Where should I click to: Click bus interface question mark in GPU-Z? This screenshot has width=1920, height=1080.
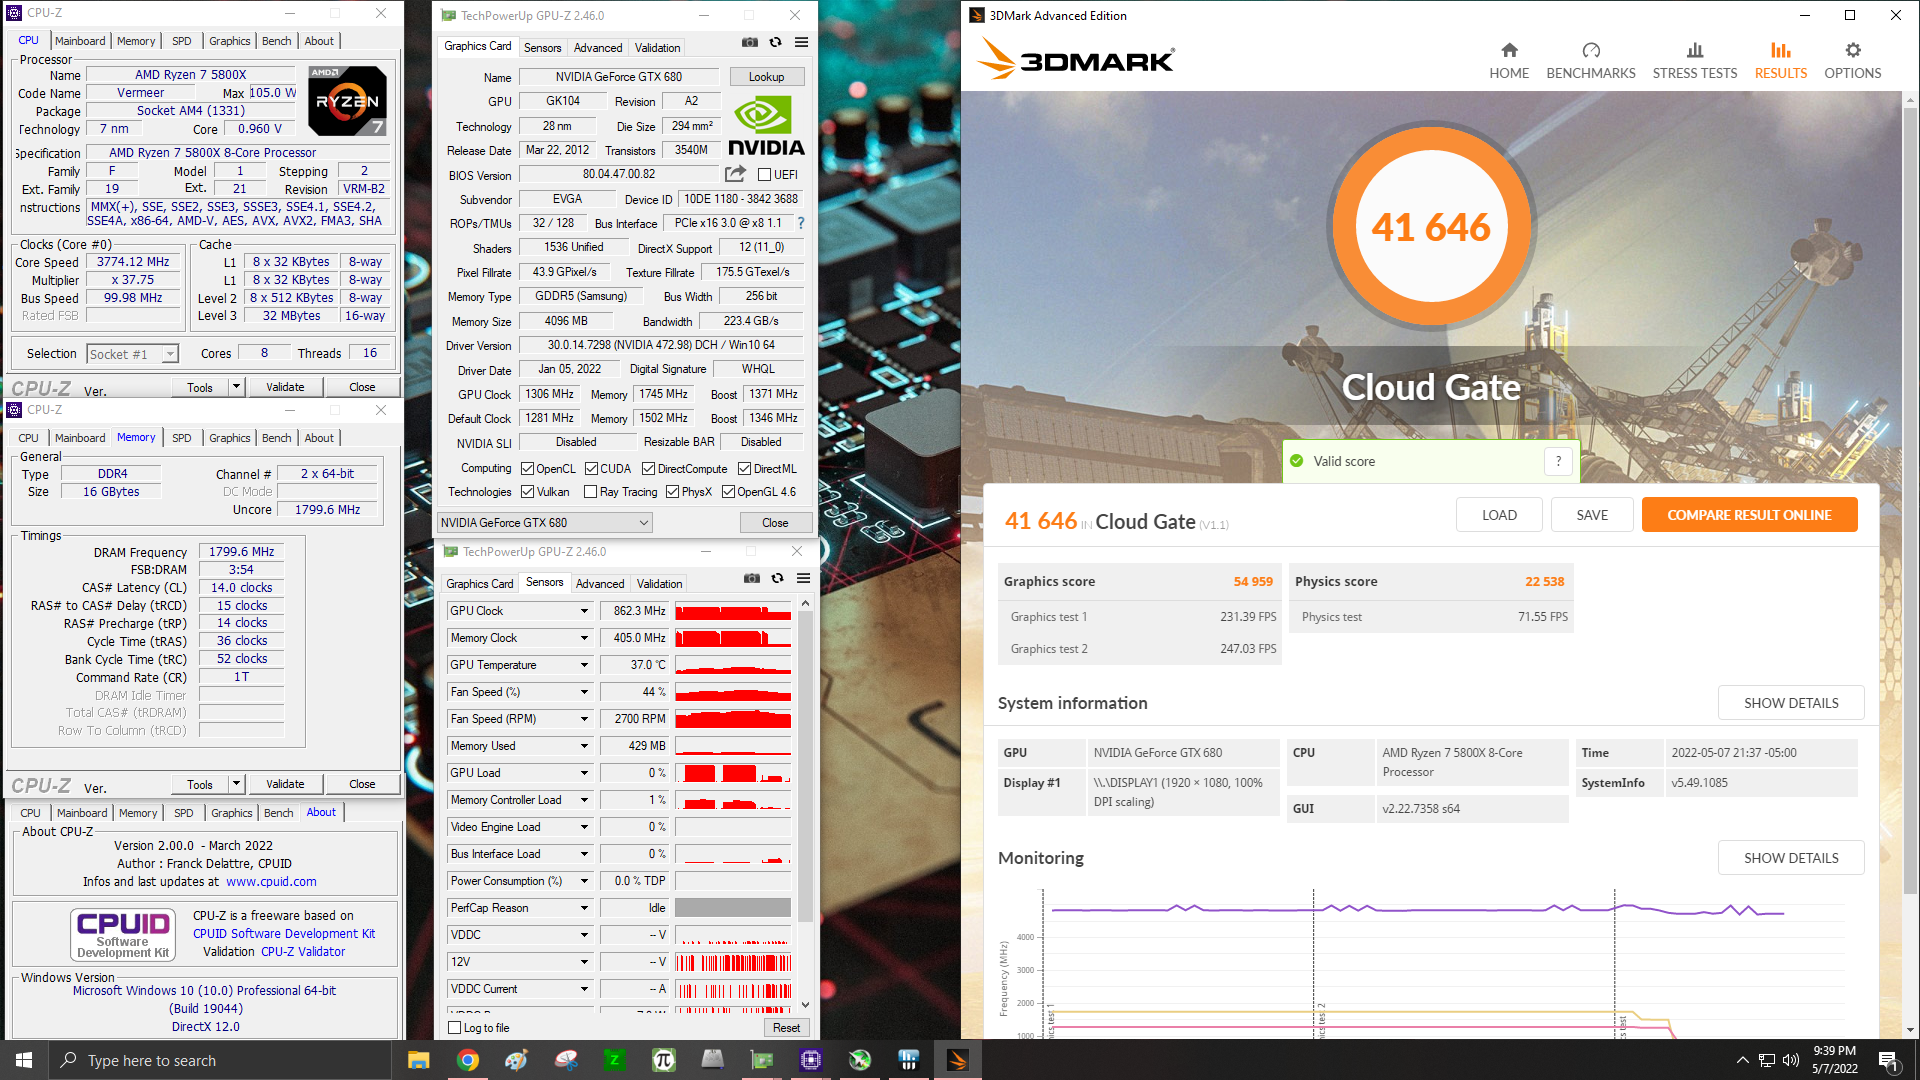(800, 223)
